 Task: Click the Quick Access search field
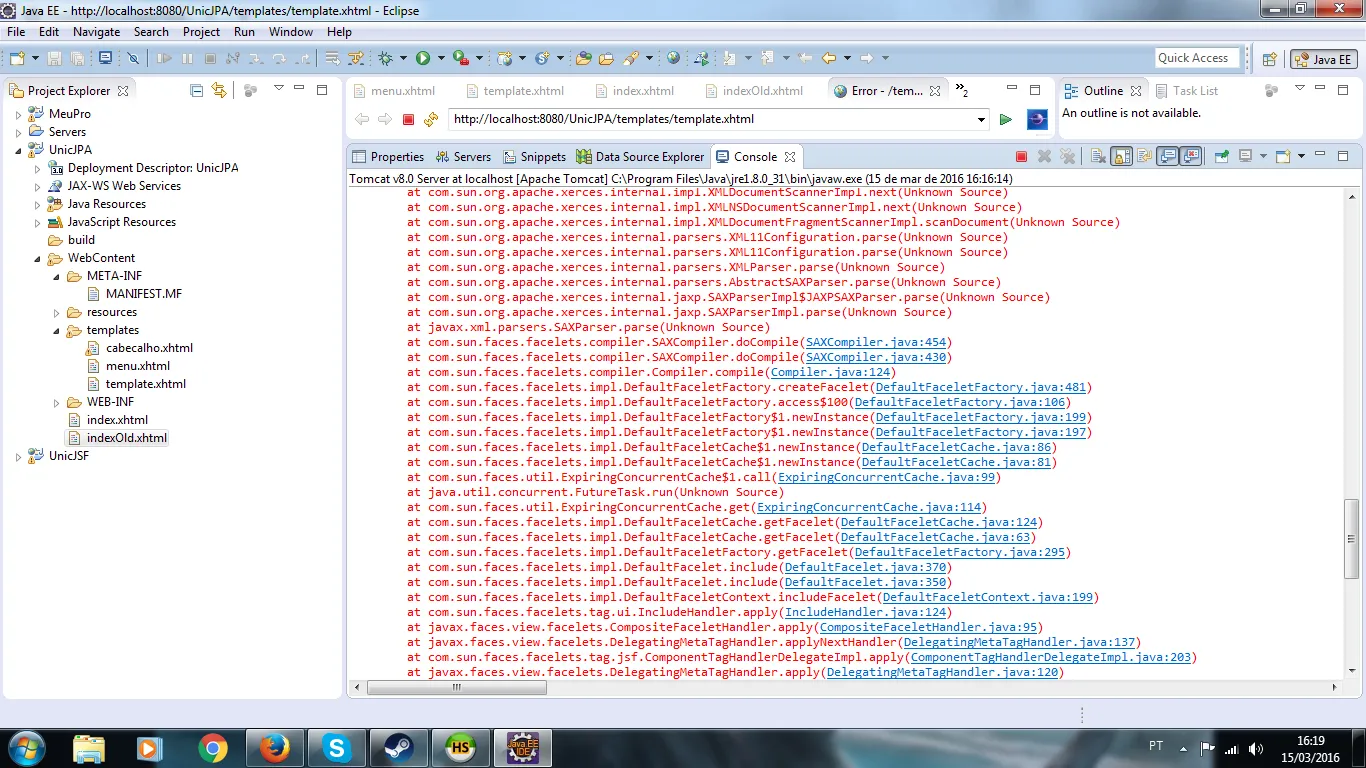[1196, 58]
